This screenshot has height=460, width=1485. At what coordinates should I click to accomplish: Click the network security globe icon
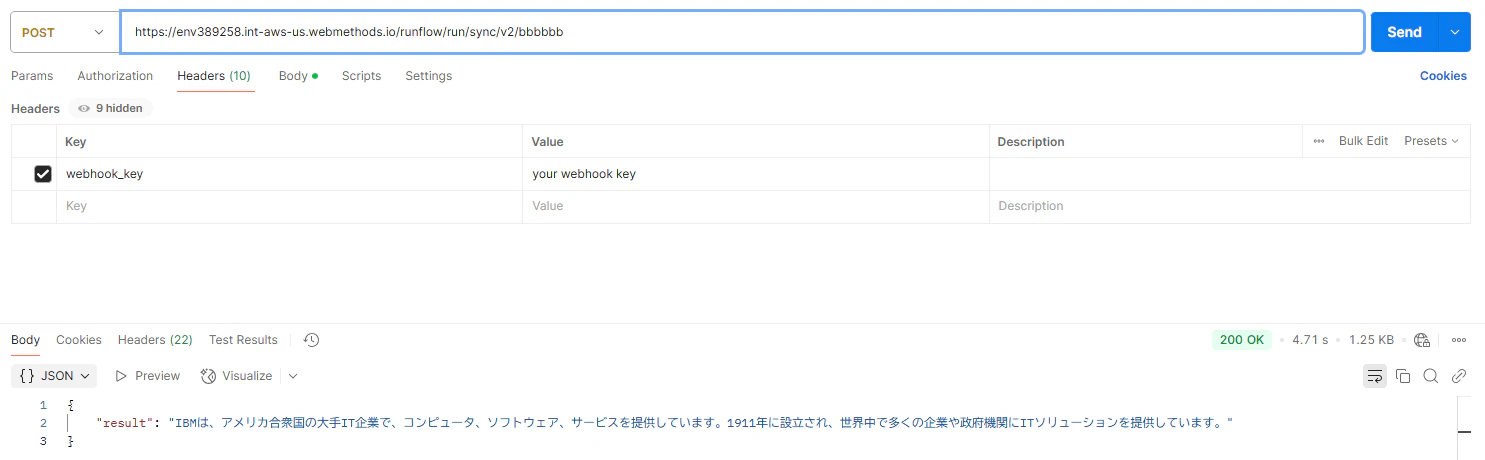click(1422, 340)
